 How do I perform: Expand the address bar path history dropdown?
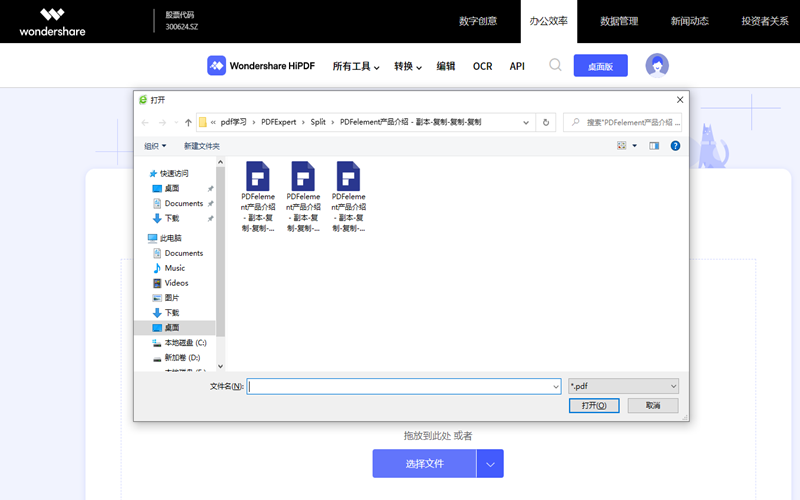[x=527, y=122]
